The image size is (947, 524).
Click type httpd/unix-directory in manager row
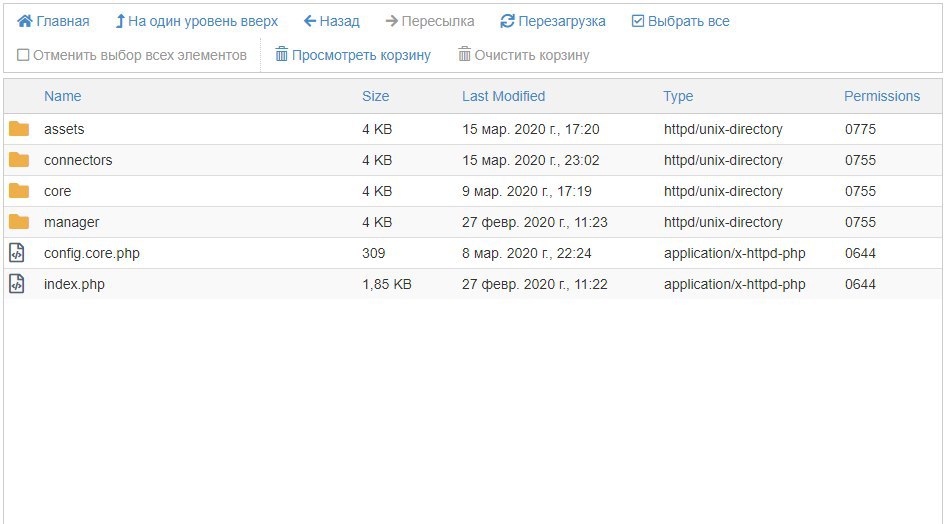723,222
